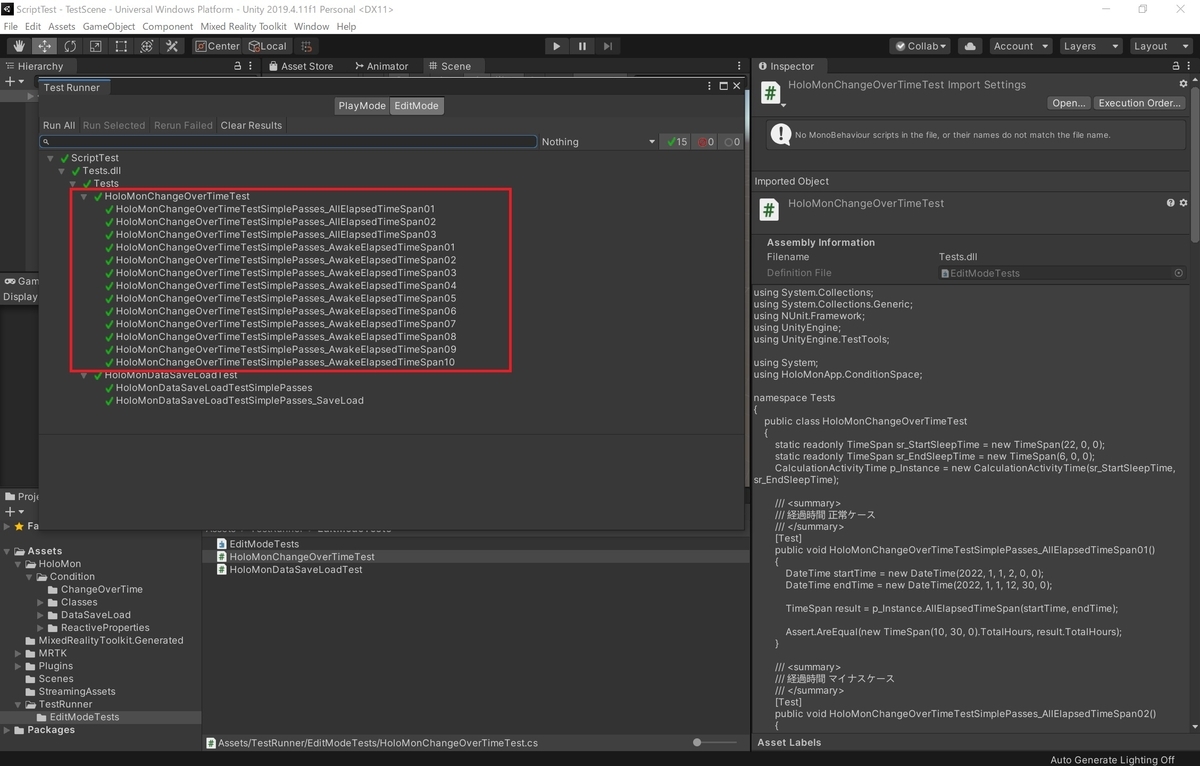Toggle Local/Global handle rotation
The height and width of the screenshot is (766, 1200).
click(x=266, y=46)
